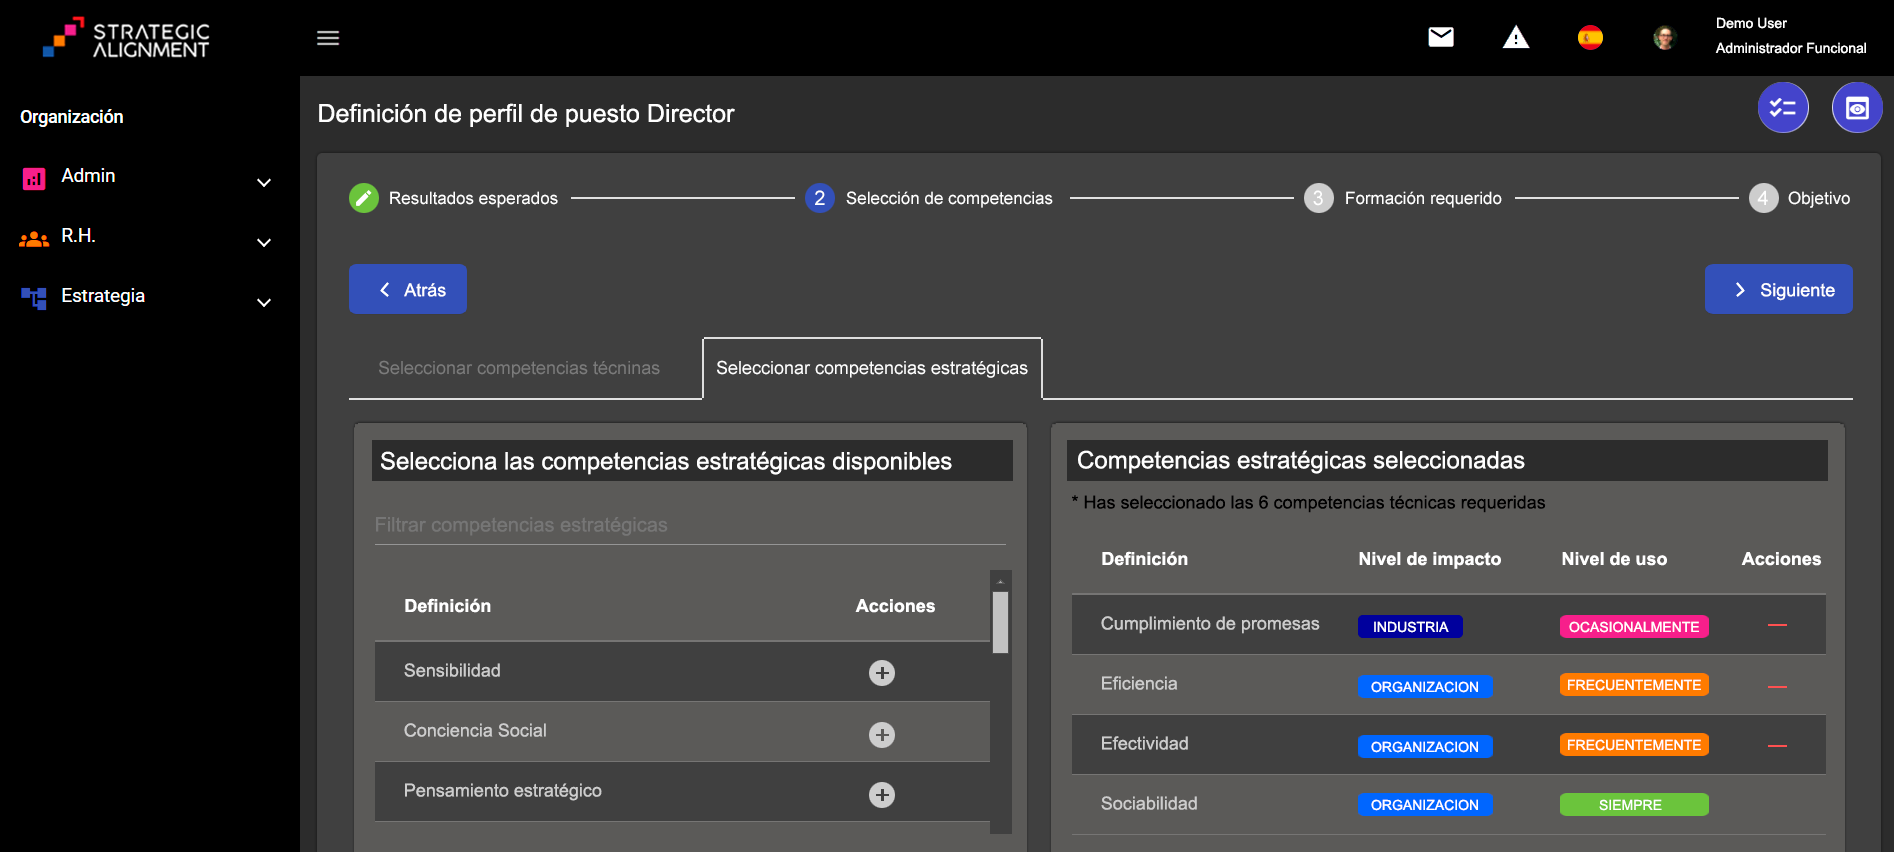Click the Filtrar competencias estratégicas field

point(689,525)
